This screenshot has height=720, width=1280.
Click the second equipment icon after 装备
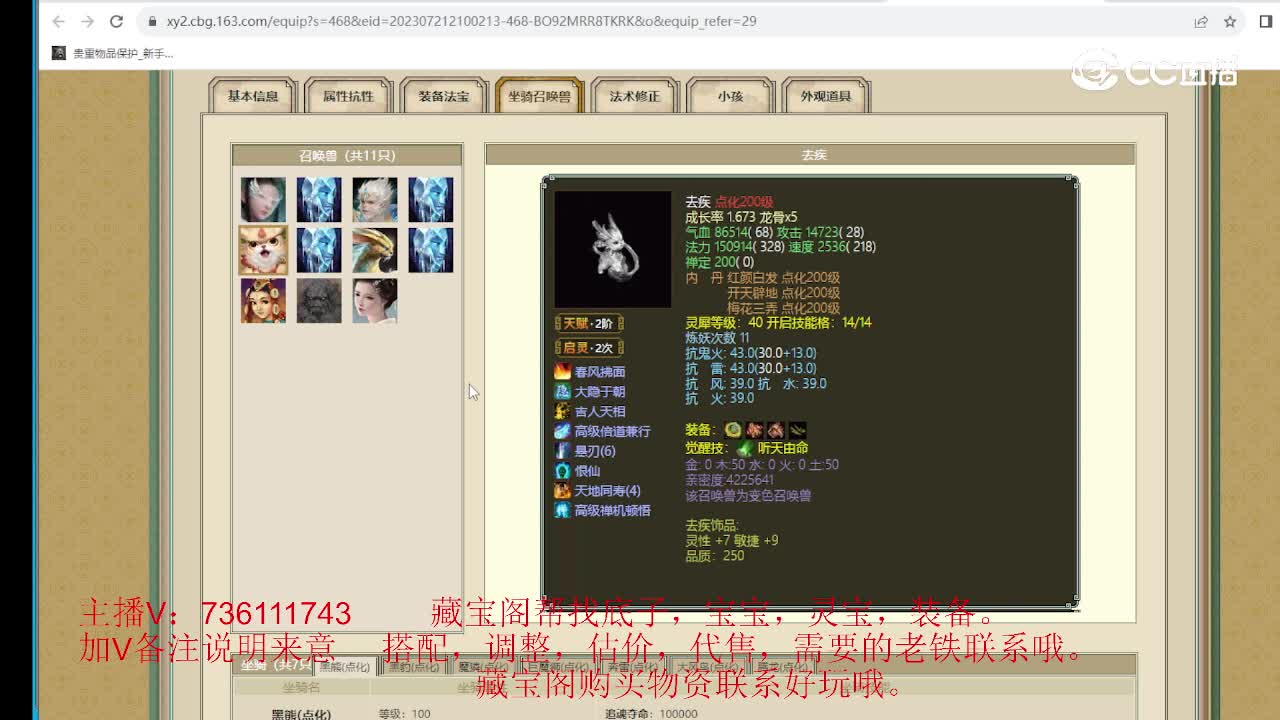pos(754,429)
